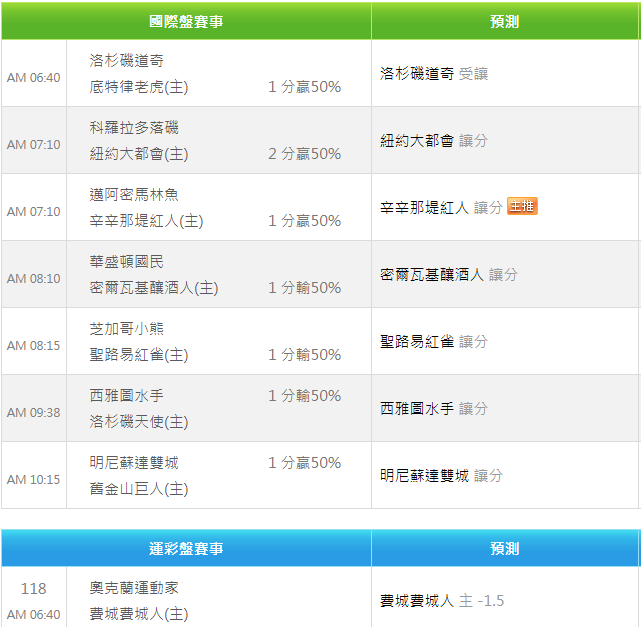Click the green 預測 header
The image size is (641, 627).
pyautogui.click(x=505, y=21)
